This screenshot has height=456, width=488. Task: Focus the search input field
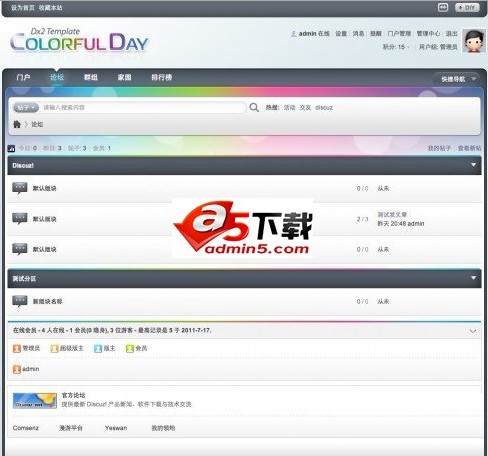click(x=143, y=107)
